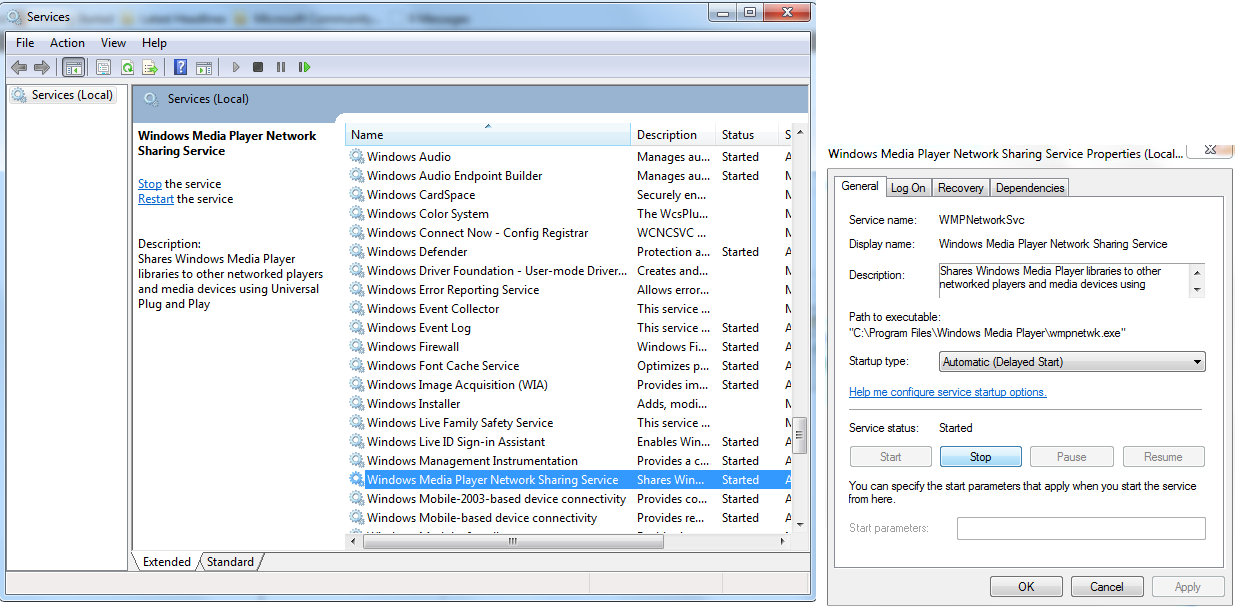
Task: Click Description box scroll down arrow
Action: [x=1197, y=289]
